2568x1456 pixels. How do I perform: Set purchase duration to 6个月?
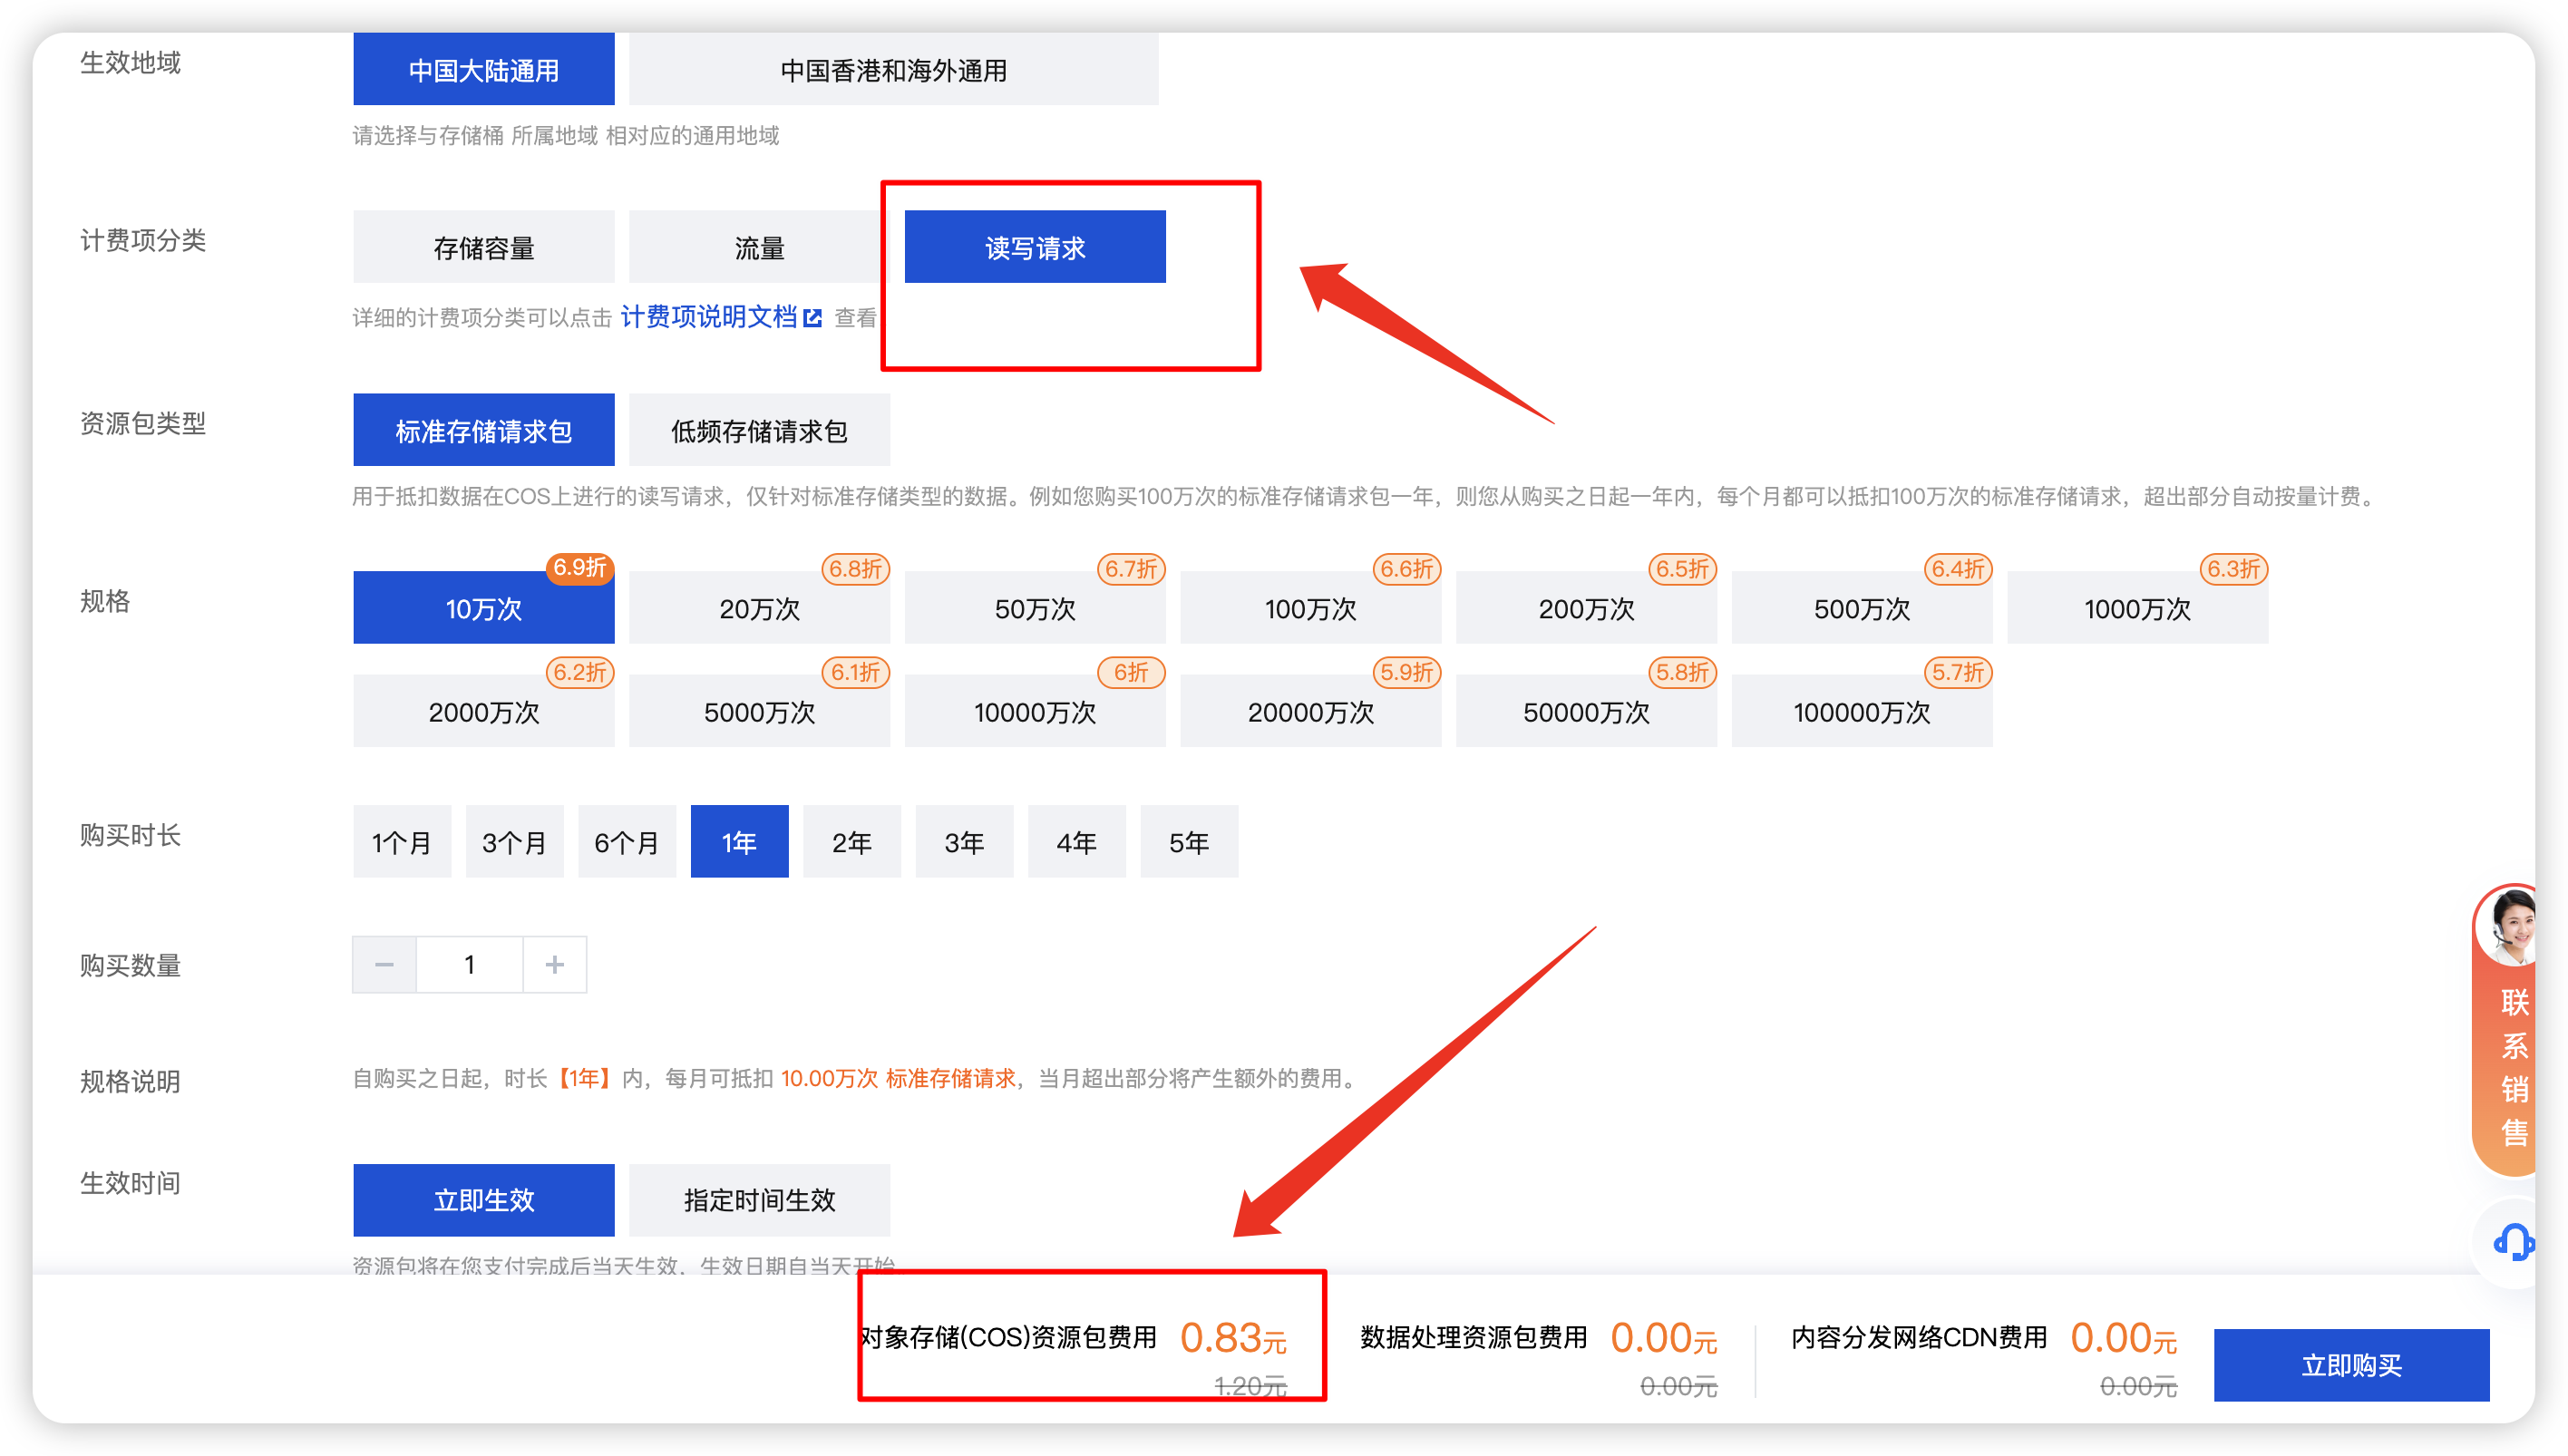click(x=627, y=842)
